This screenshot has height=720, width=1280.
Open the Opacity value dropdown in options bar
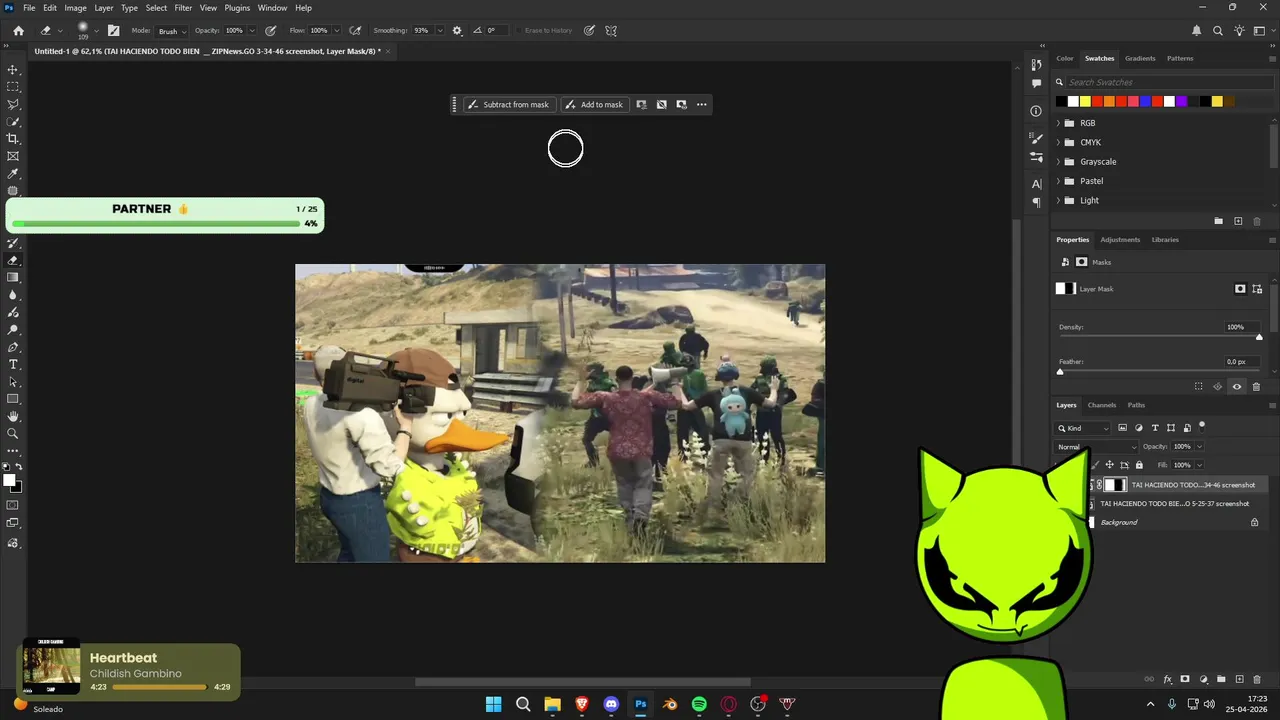[x=252, y=30]
